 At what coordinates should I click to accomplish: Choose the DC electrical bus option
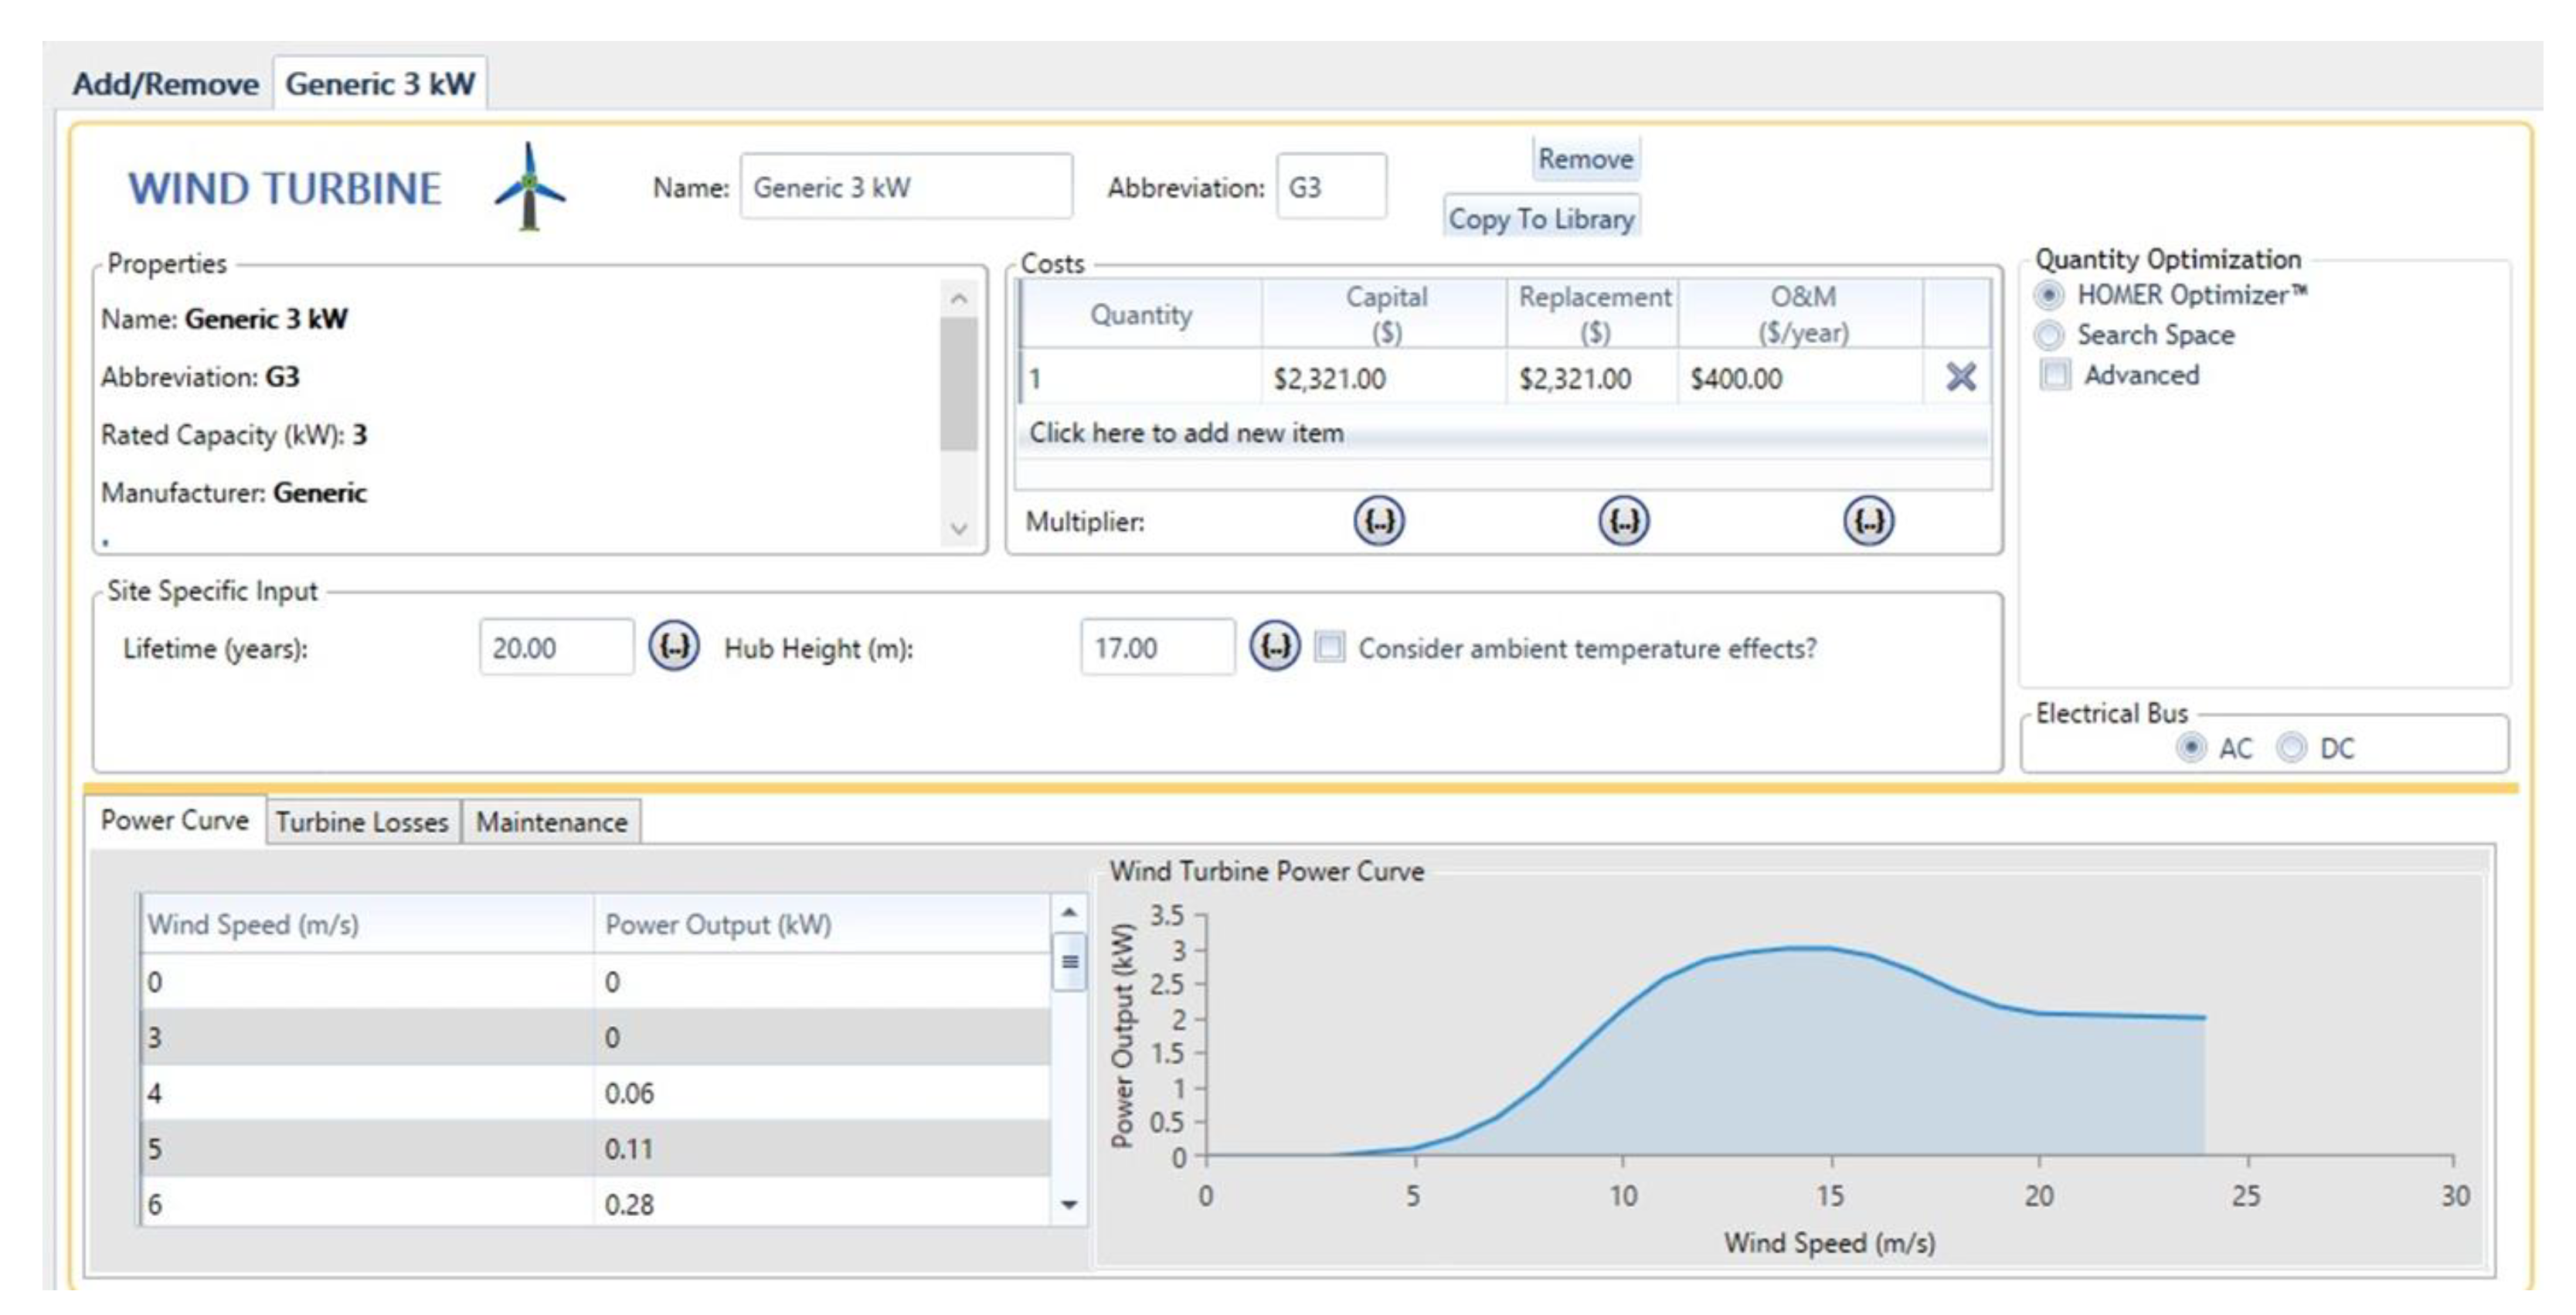click(2291, 748)
